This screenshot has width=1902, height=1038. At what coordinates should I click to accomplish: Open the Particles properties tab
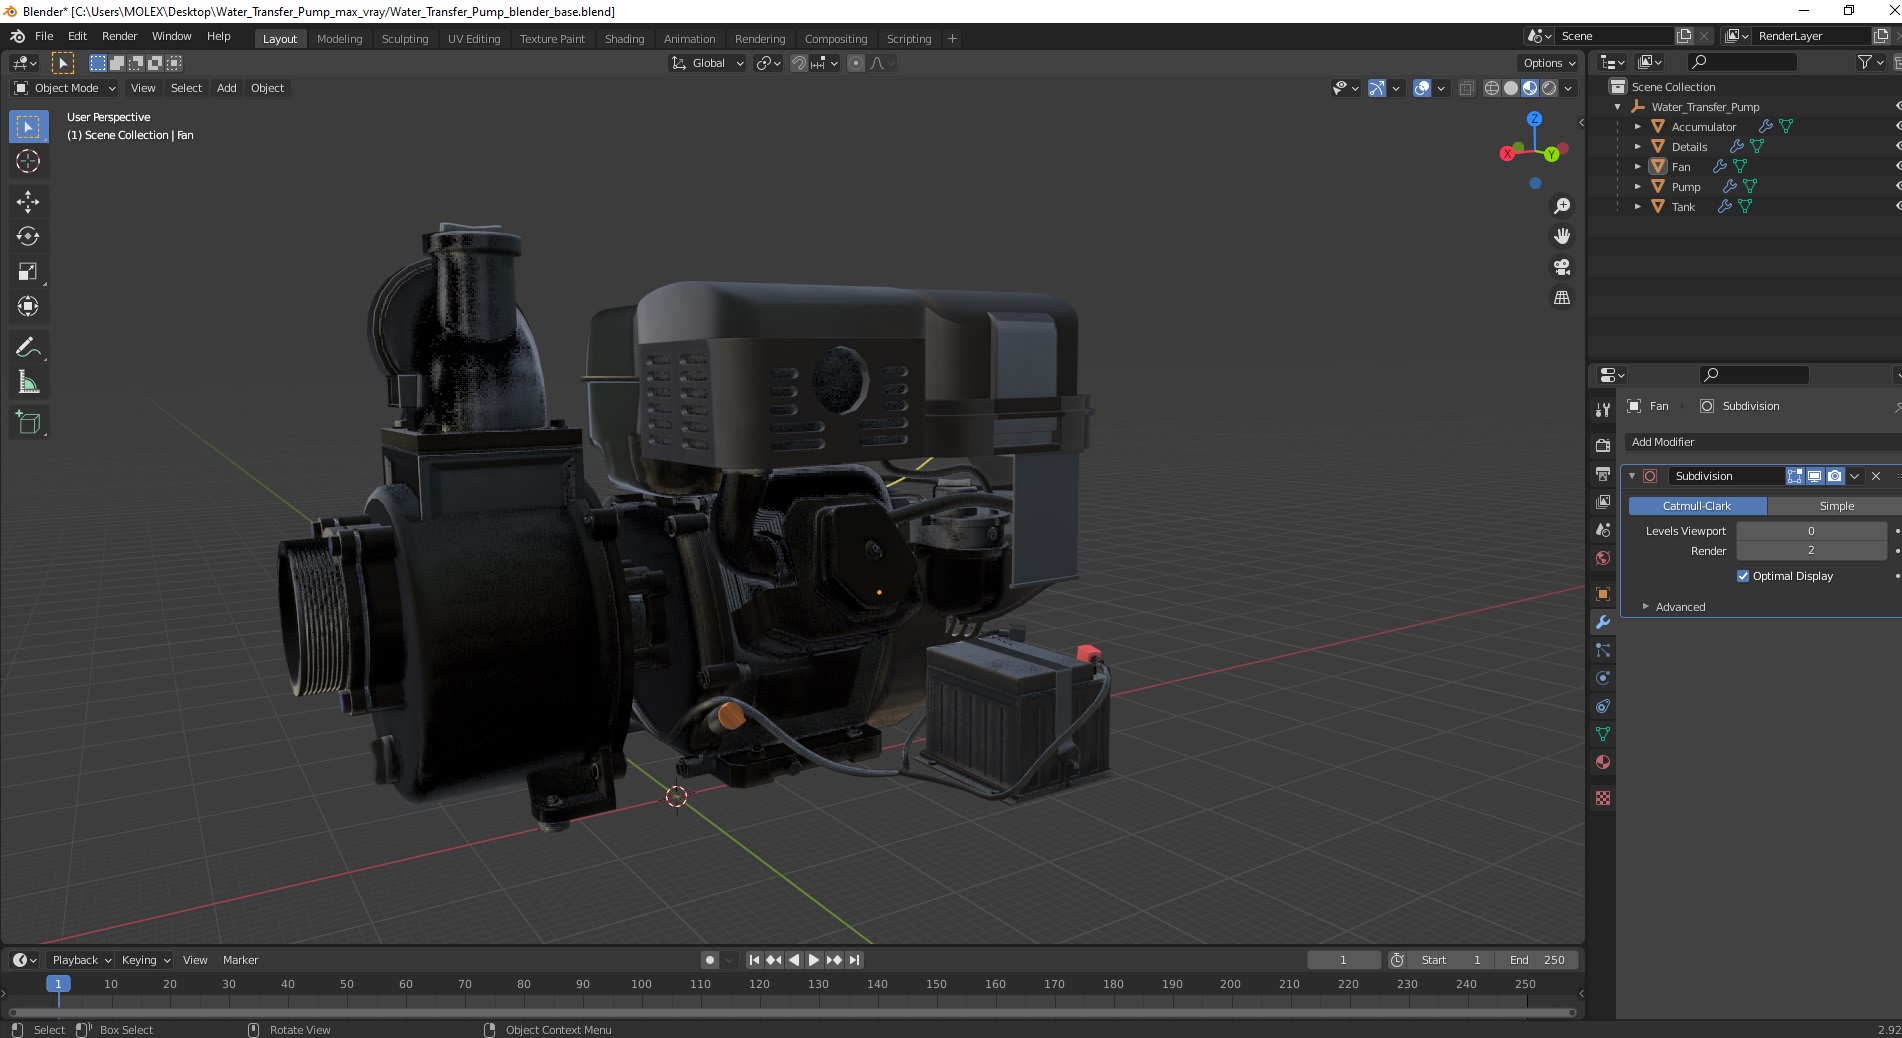click(1603, 650)
